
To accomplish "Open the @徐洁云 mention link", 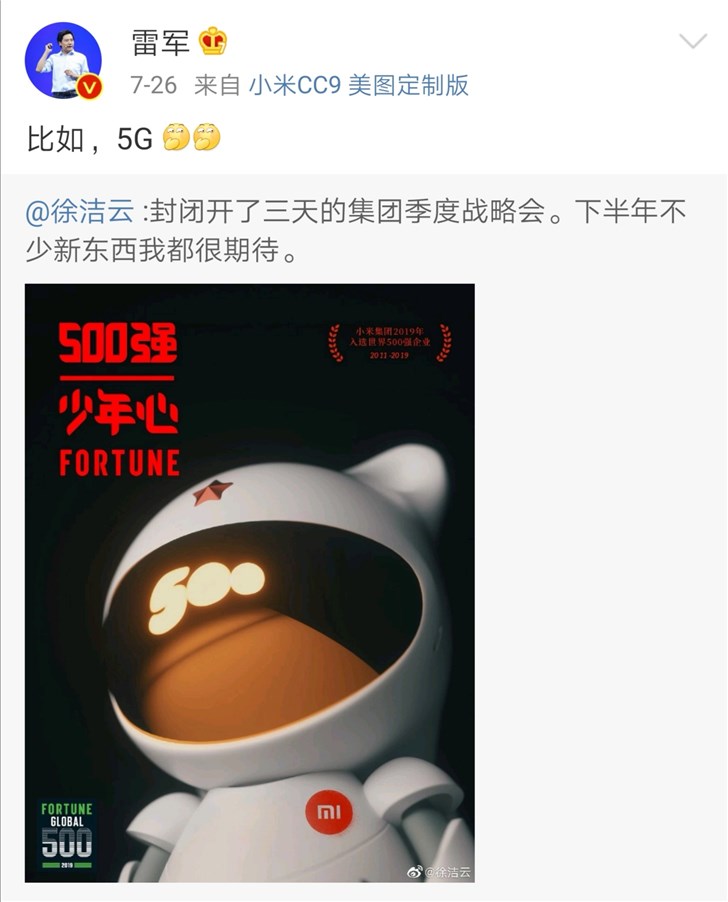I will [x=79, y=211].
